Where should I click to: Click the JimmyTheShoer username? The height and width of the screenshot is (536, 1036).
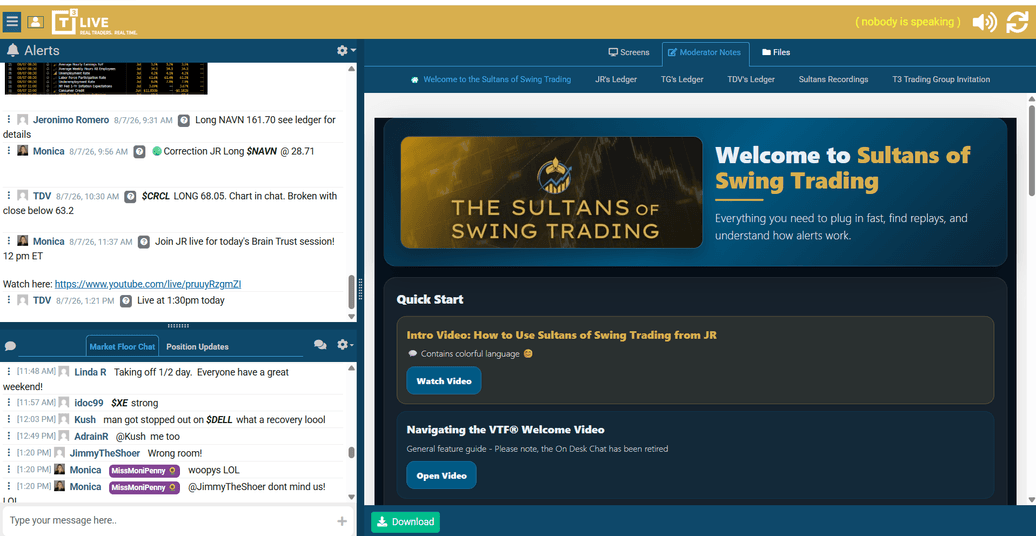(105, 453)
